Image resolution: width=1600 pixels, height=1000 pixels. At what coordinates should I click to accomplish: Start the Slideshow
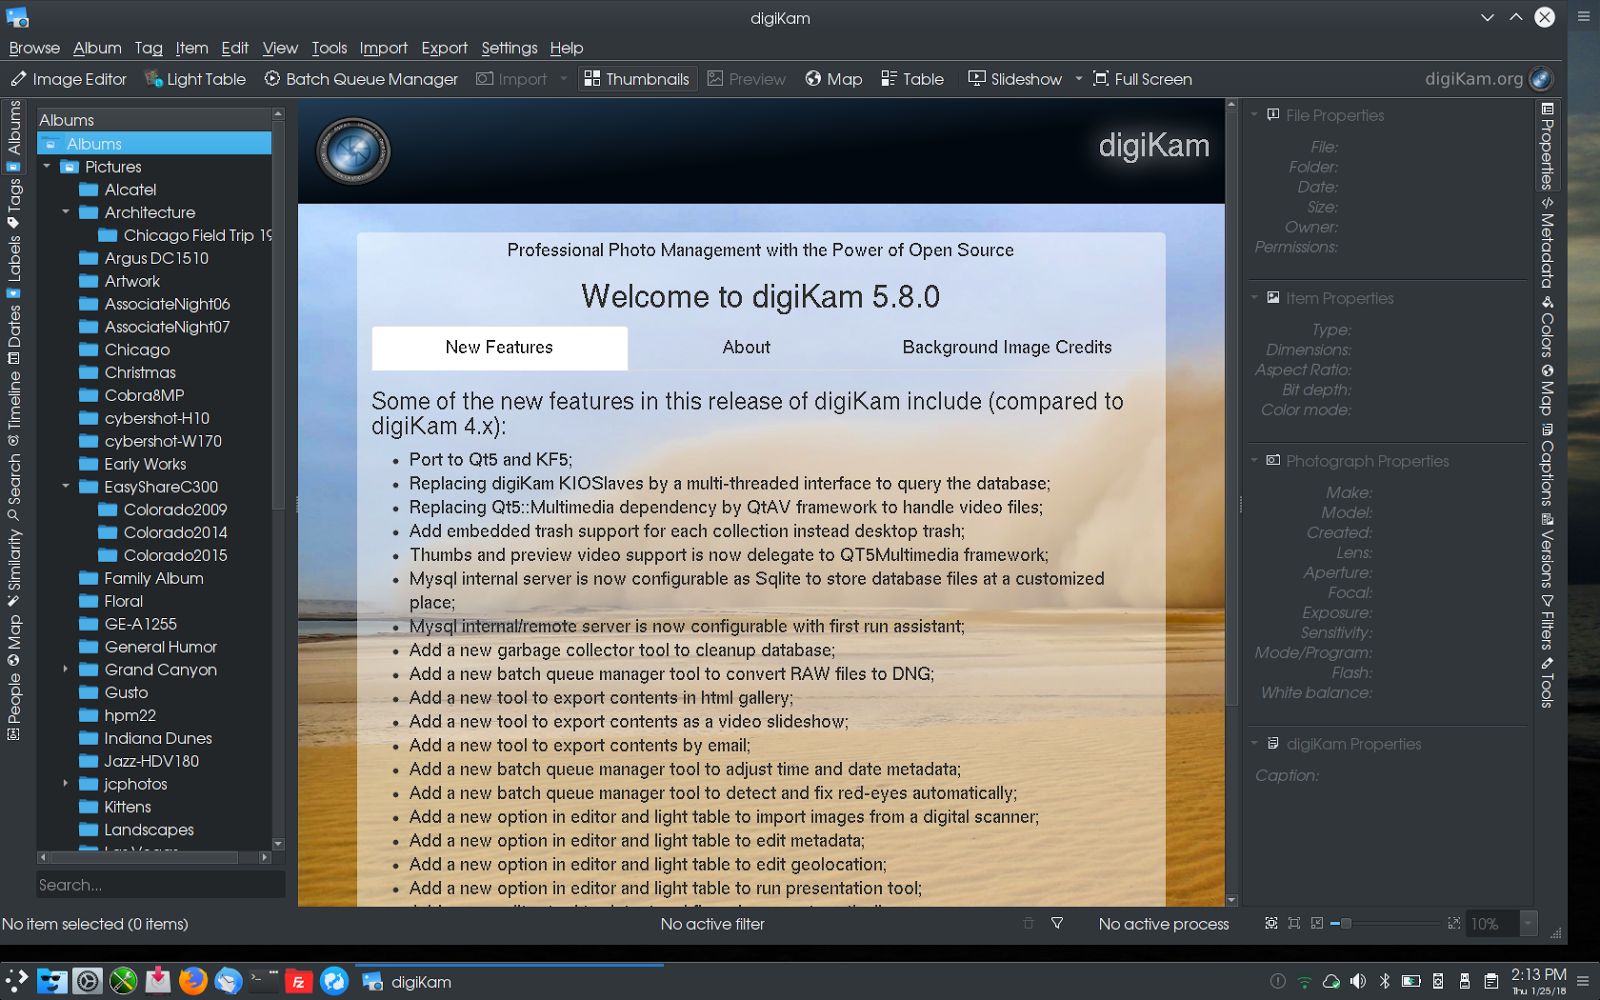pyautogui.click(x=1015, y=79)
